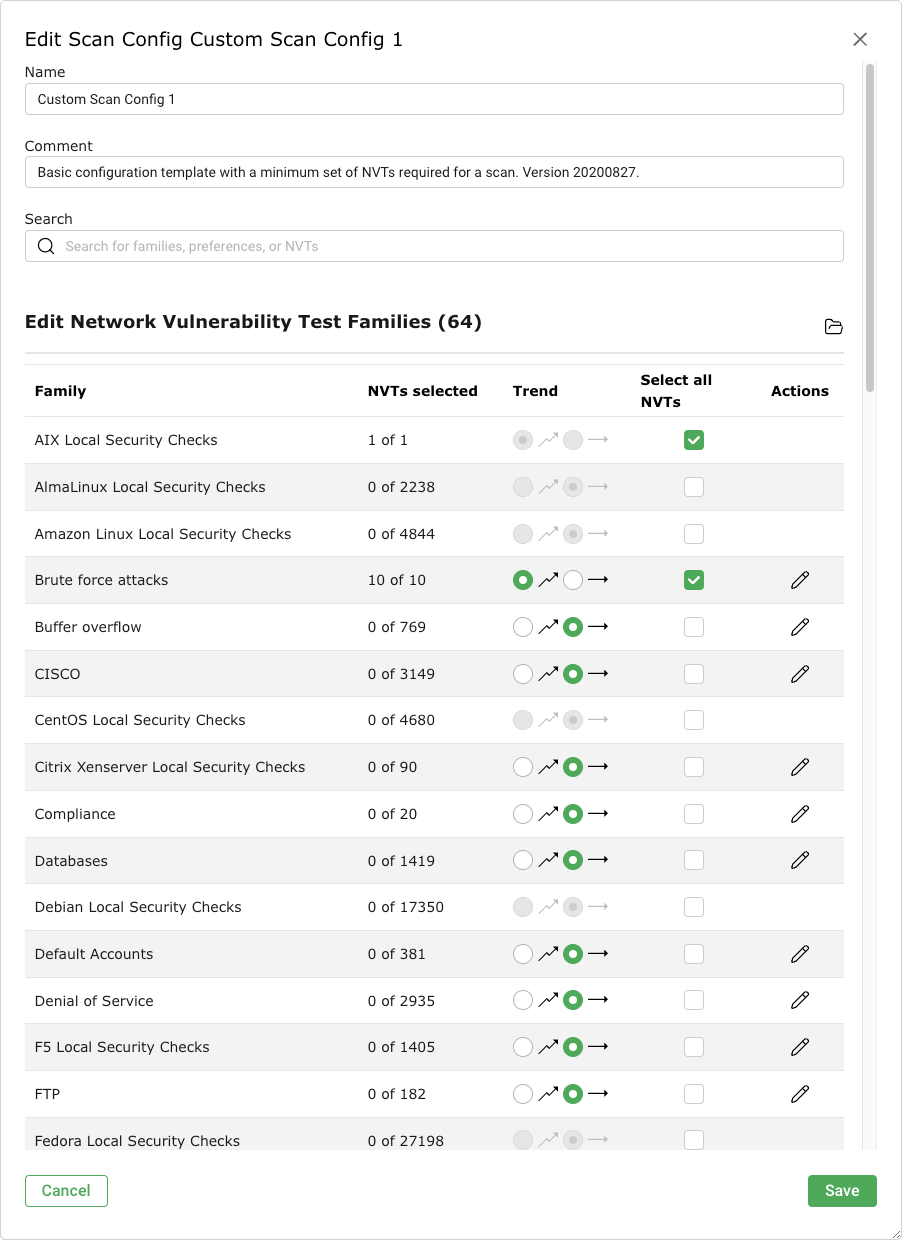Click the Databases edit pencil icon
This screenshot has height=1240, width=902.
[799, 860]
